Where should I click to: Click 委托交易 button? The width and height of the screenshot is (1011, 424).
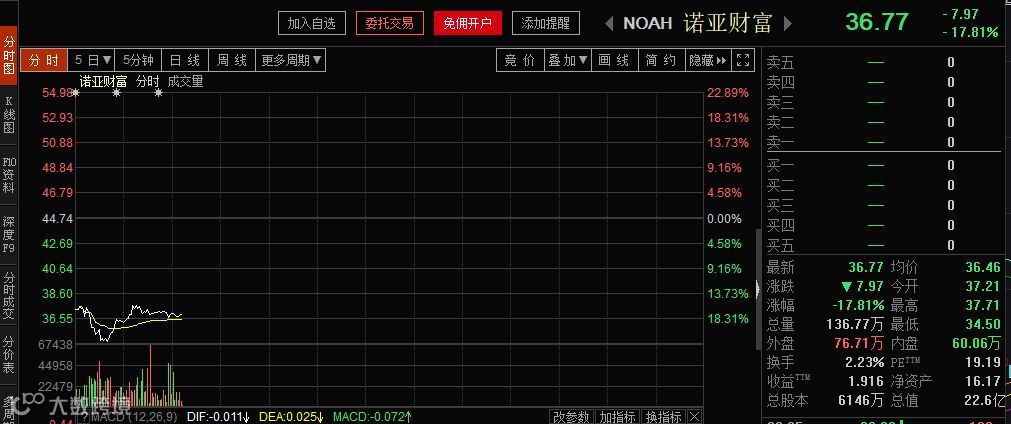coord(389,24)
